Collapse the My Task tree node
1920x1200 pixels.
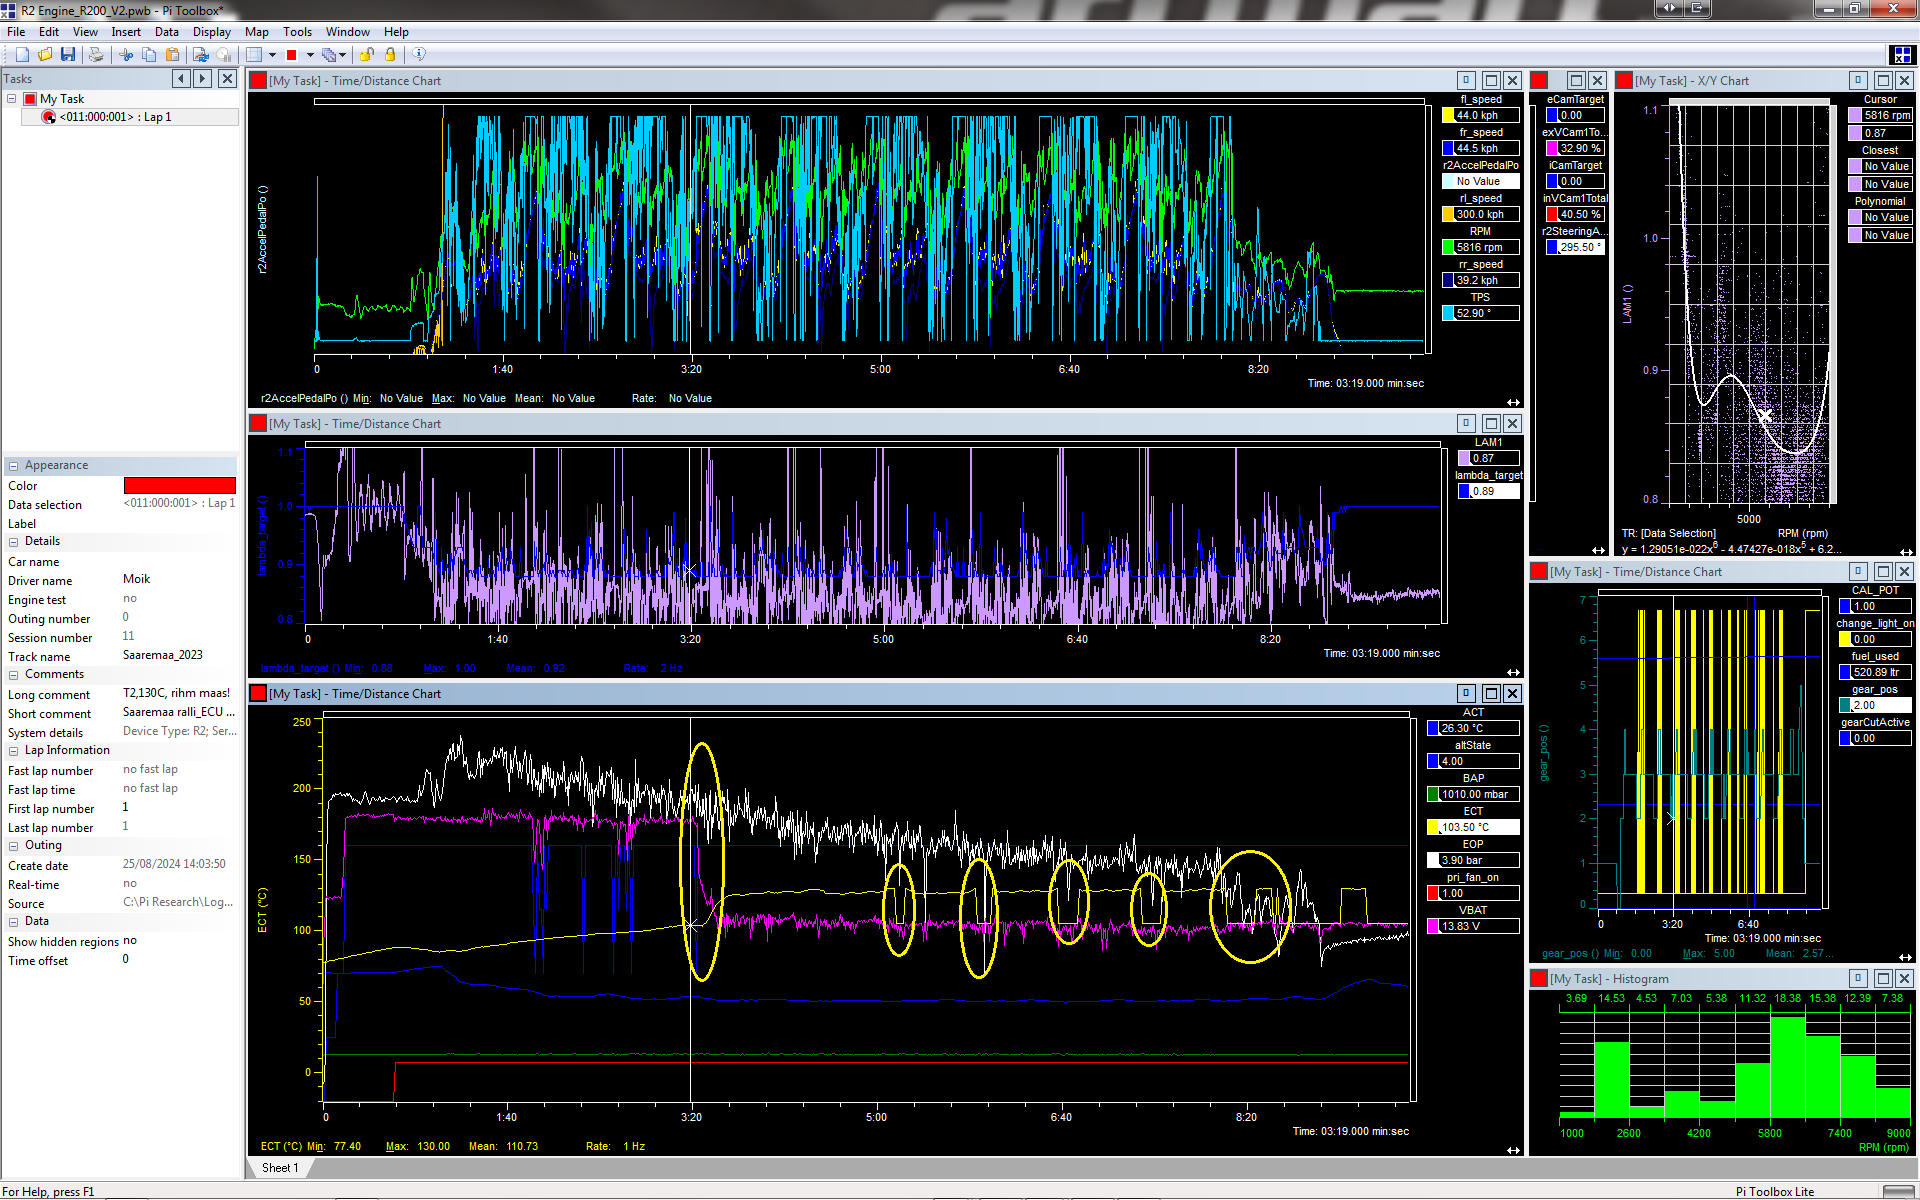coord(12,99)
